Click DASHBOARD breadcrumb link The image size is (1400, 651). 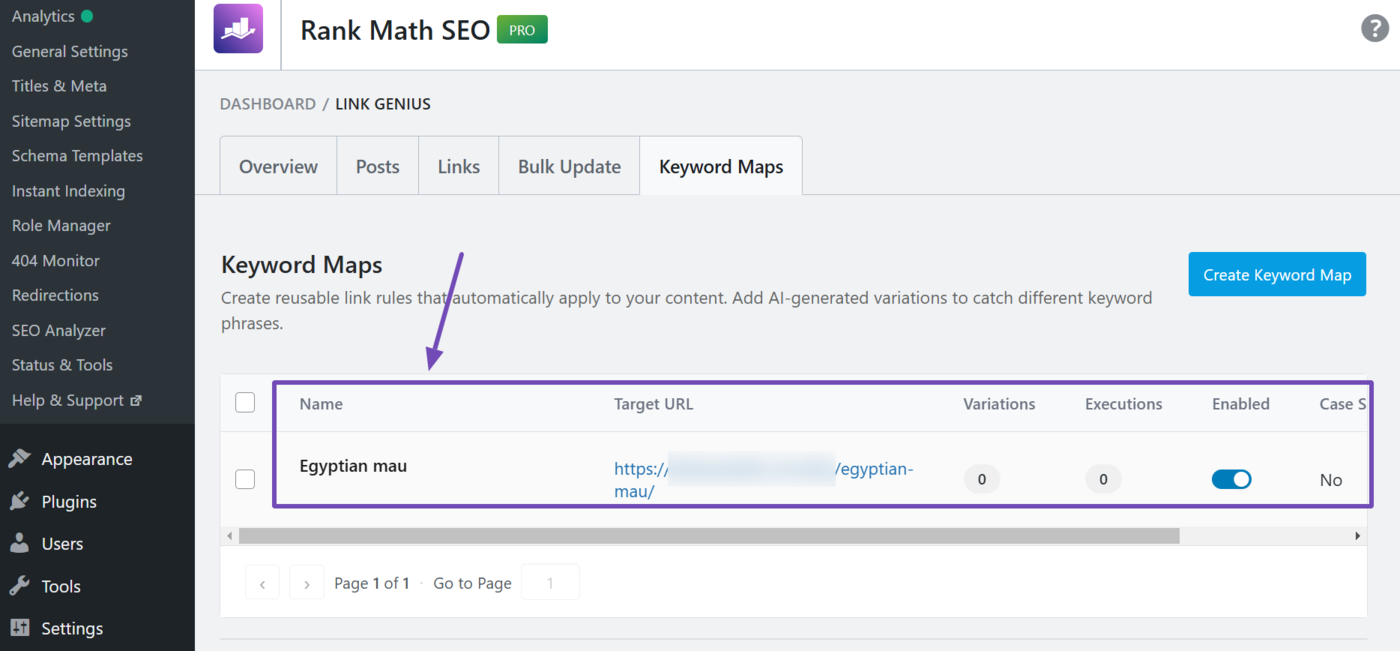click(267, 104)
